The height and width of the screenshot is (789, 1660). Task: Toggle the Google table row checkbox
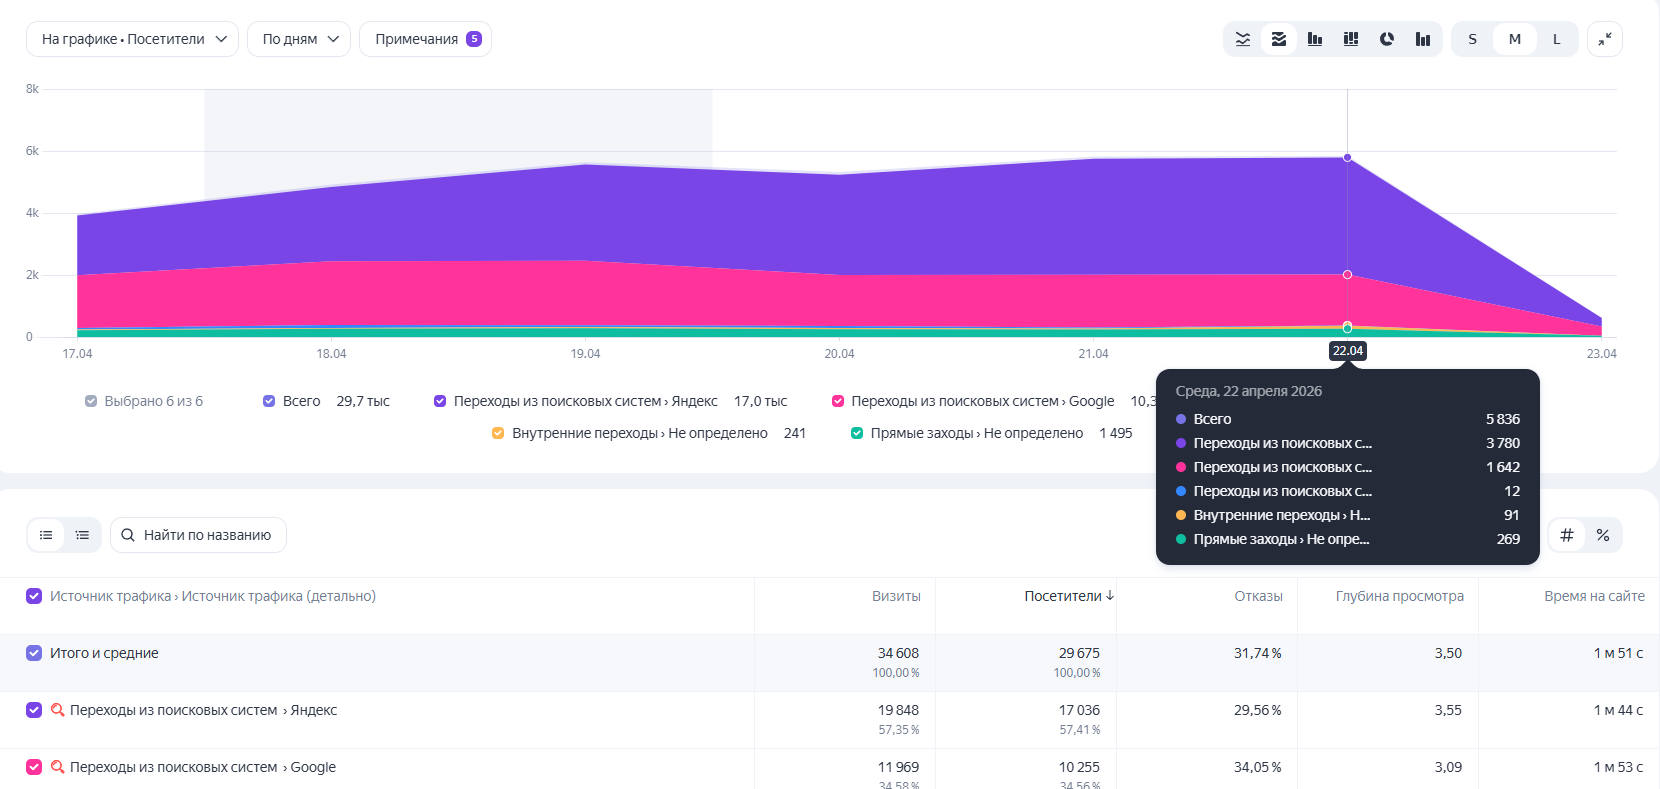pyautogui.click(x=34, y=767)
